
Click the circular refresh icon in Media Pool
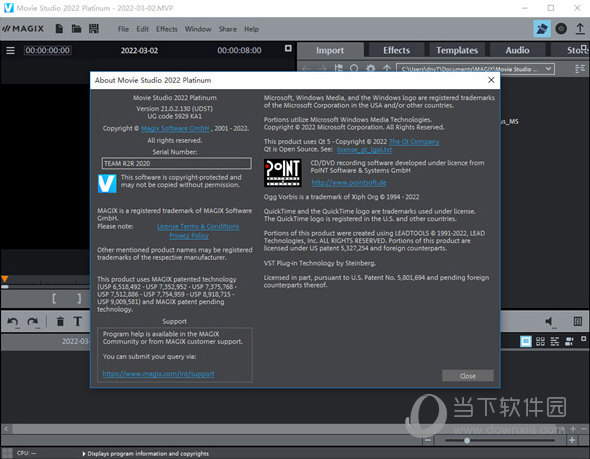point(354,68)
